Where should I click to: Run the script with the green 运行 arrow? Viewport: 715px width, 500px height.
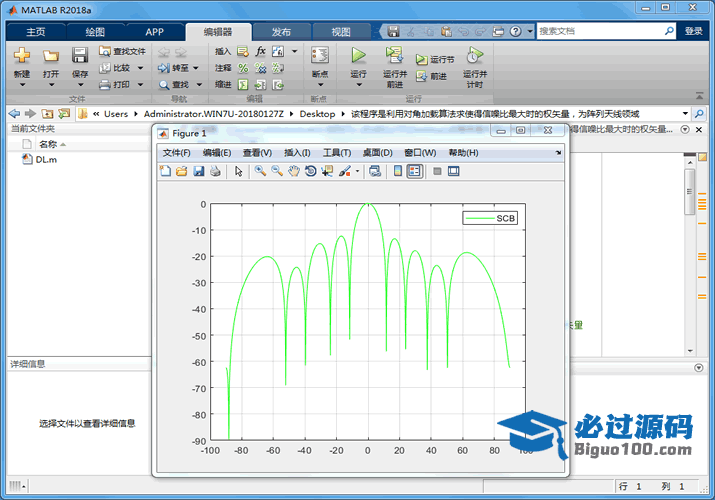(x=358, y=56)
